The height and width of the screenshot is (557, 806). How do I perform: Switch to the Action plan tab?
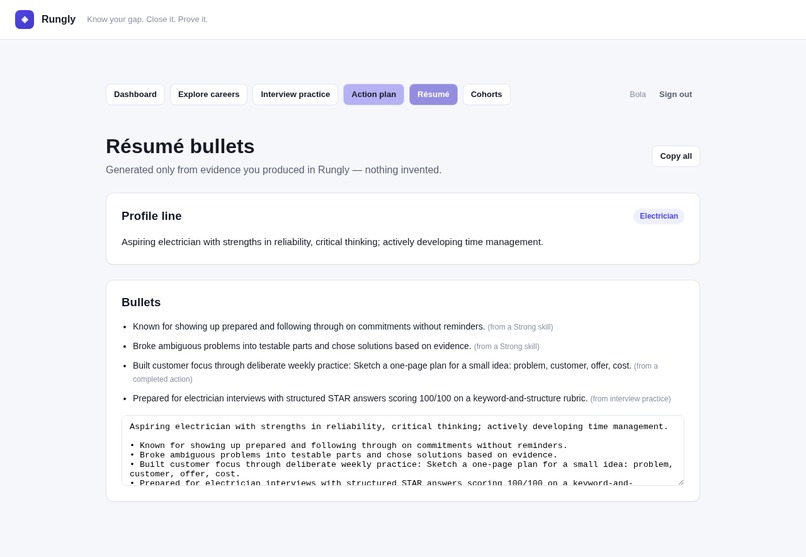[x=374, y=95]
